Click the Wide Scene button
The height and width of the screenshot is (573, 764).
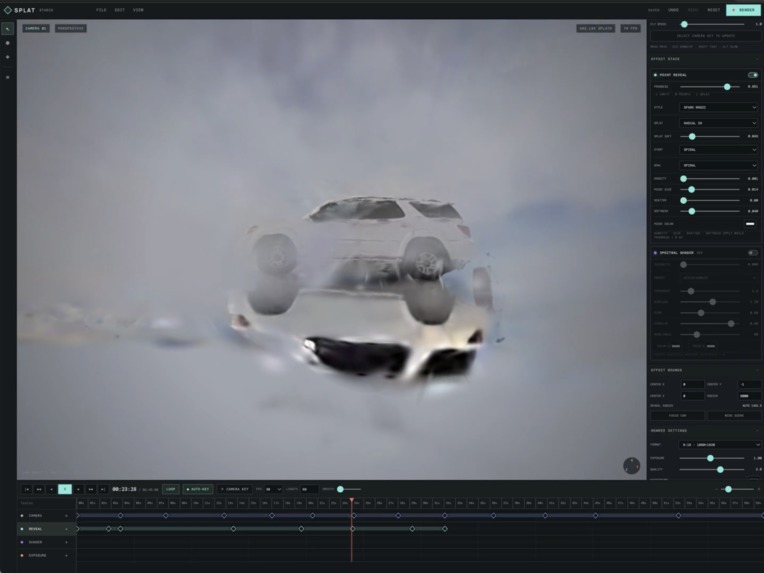click(x=734, y=416)
